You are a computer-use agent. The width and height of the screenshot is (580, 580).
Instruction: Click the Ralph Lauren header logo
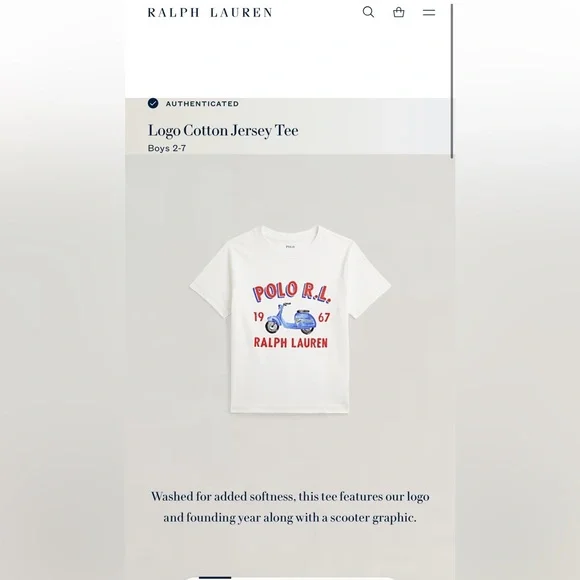pos(210,13)
